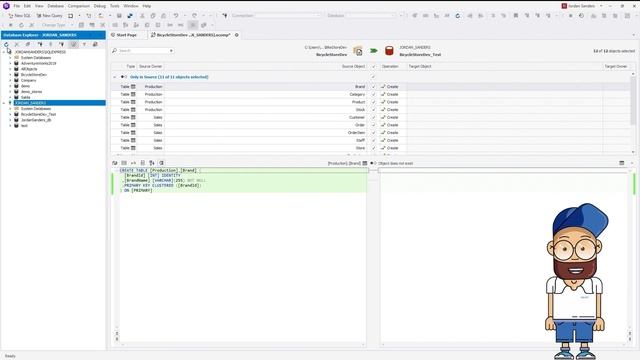Click the table icon in the Brand row
Screen dimensions: 640x360
[133, 87]
